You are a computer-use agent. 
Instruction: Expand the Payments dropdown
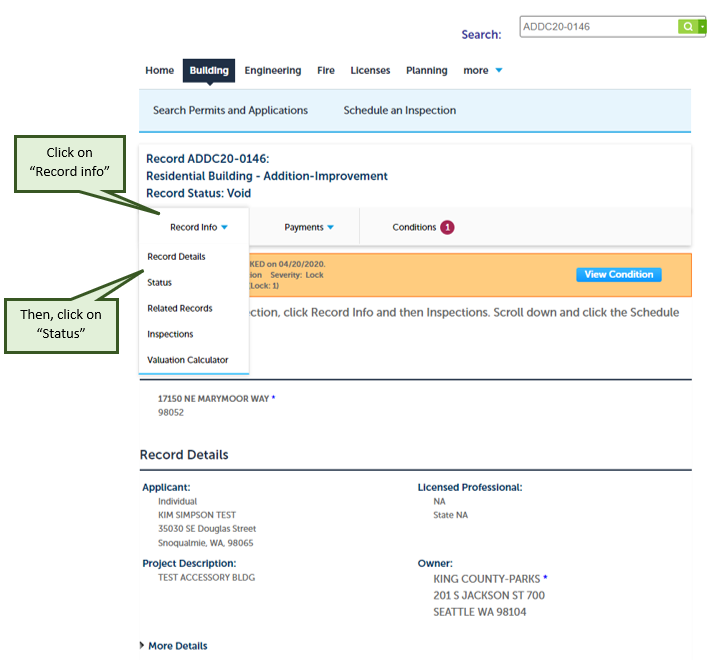pos(309,227)
